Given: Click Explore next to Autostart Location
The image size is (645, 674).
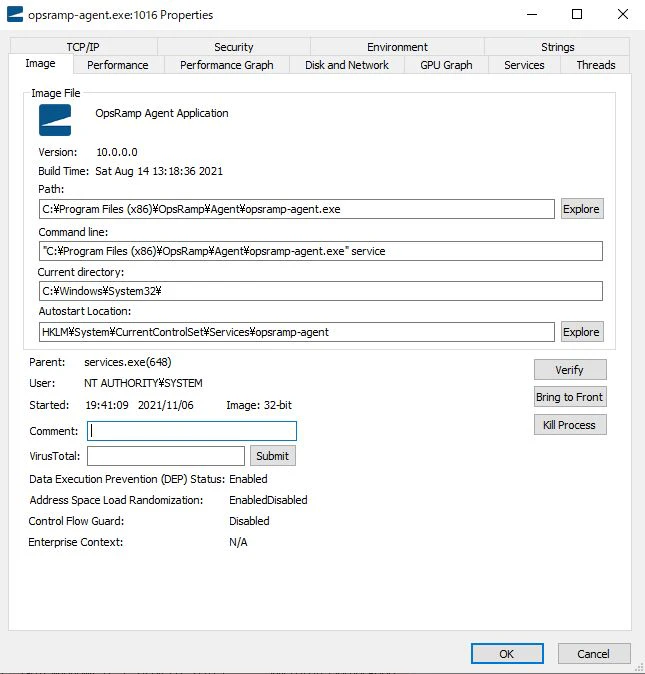Looking at the screenshot, I should tap(582, 332).
